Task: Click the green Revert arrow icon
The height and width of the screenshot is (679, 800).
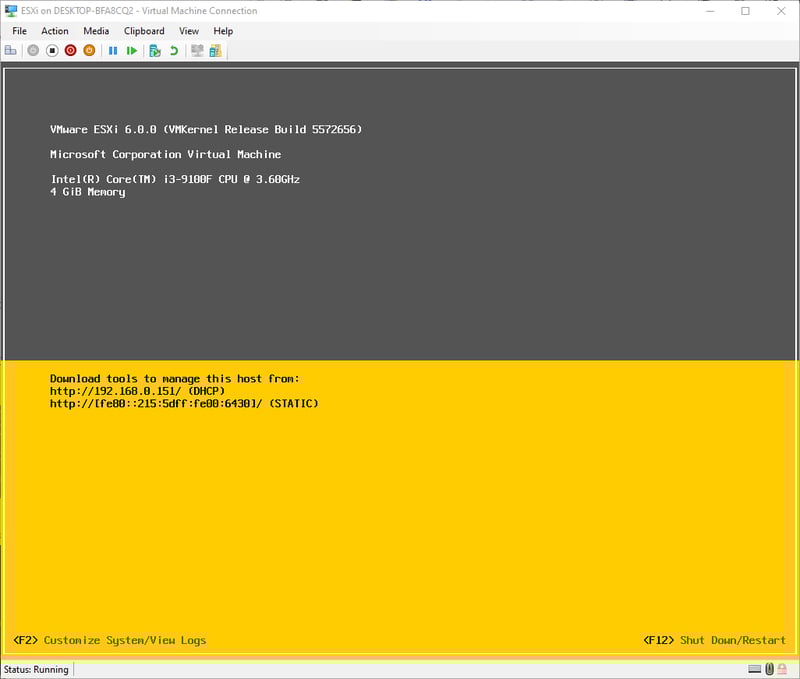Action: pyautogui.click(x=174, y=50)
